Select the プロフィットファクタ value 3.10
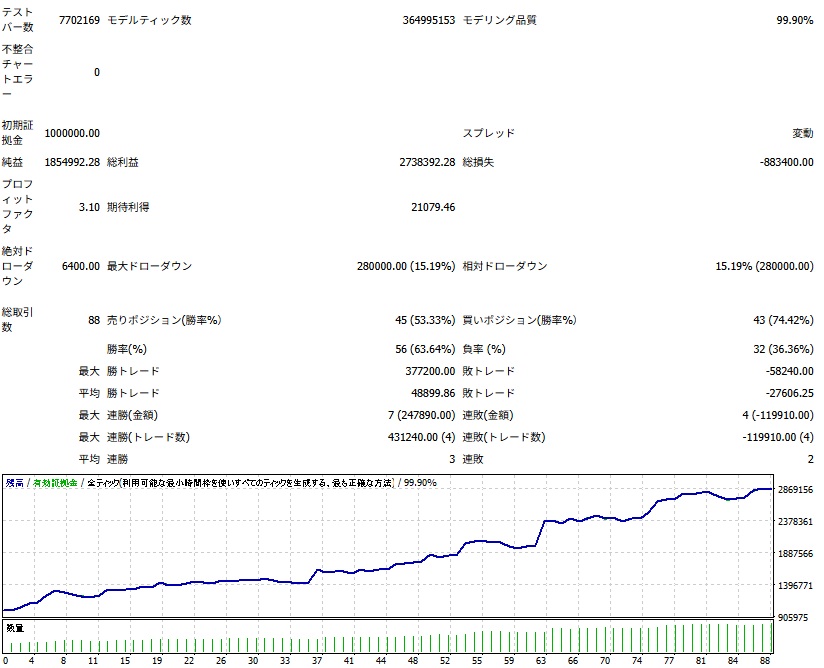The width and height of the screenshot is (824, 668). click(88, 207)
